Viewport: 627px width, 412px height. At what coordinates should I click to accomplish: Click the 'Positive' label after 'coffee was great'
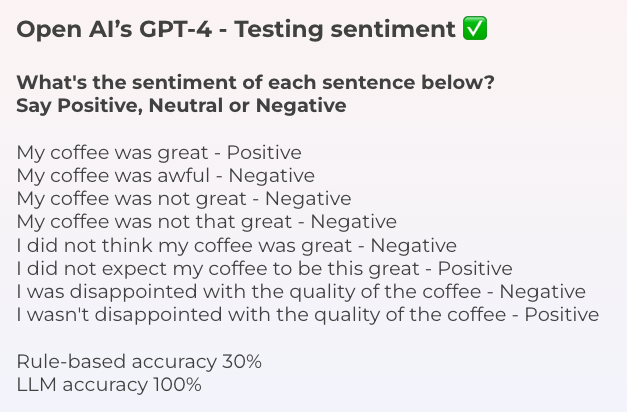tap(264, 152)
